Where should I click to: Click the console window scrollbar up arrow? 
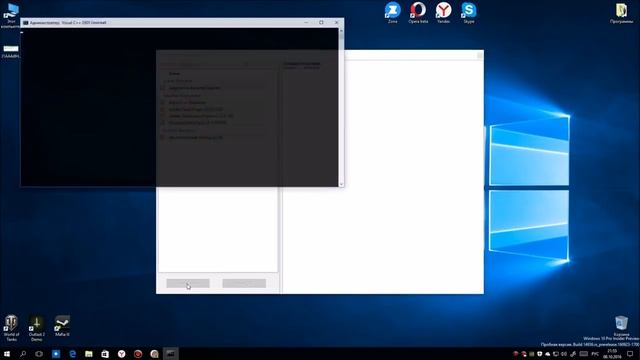[x=341, y=31]
